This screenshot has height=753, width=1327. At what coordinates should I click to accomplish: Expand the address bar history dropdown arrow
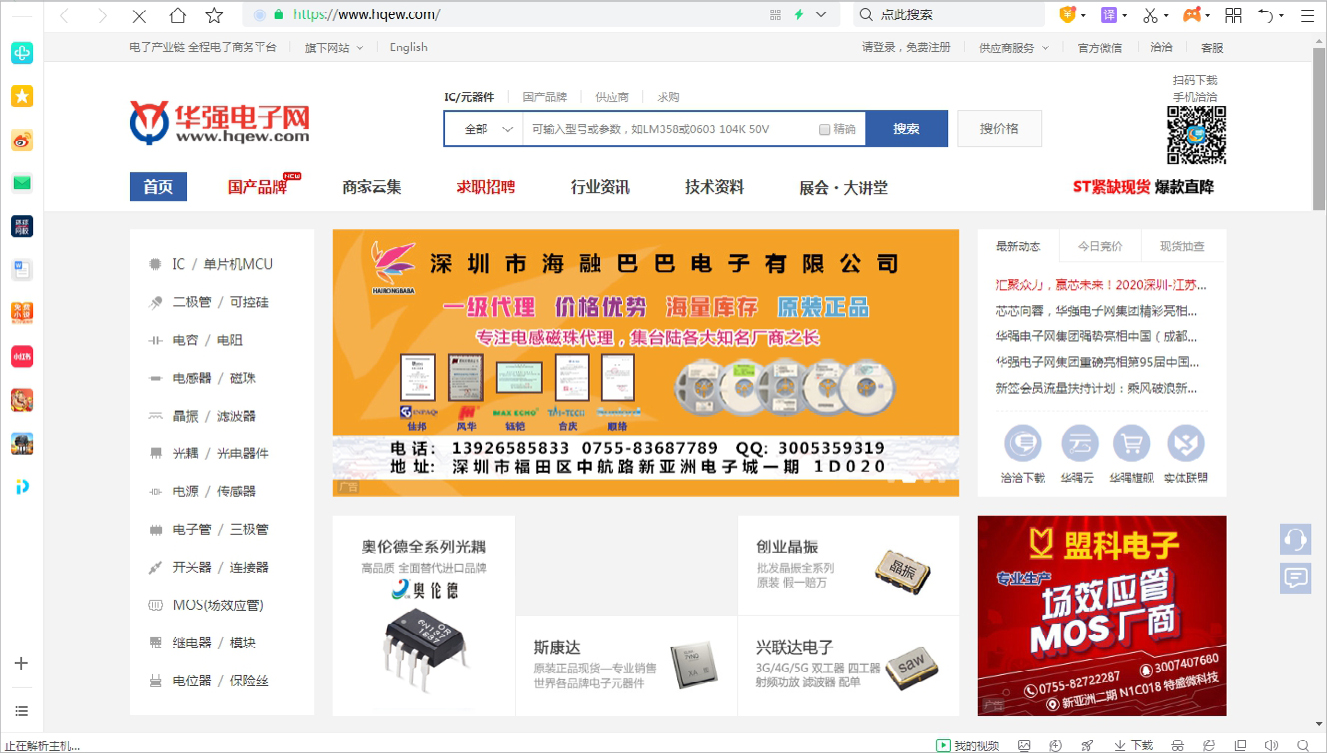tap(822, 15)
